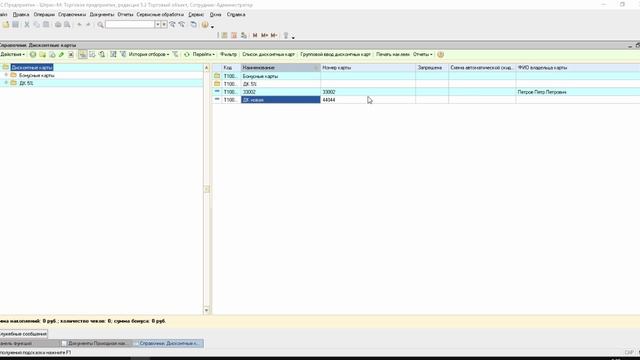
Task: Expand the Бонусные карты tree node
Action: click(6, 75)
